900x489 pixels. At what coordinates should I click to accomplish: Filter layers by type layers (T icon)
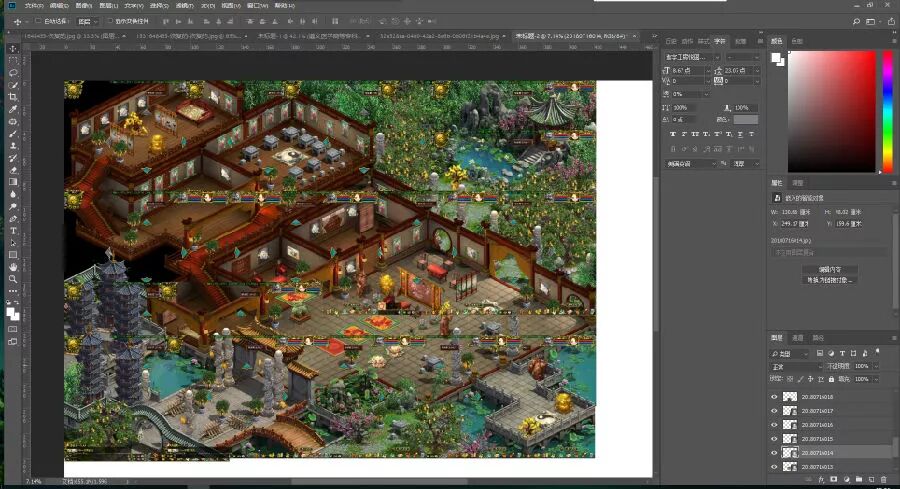tap(842, 353)
